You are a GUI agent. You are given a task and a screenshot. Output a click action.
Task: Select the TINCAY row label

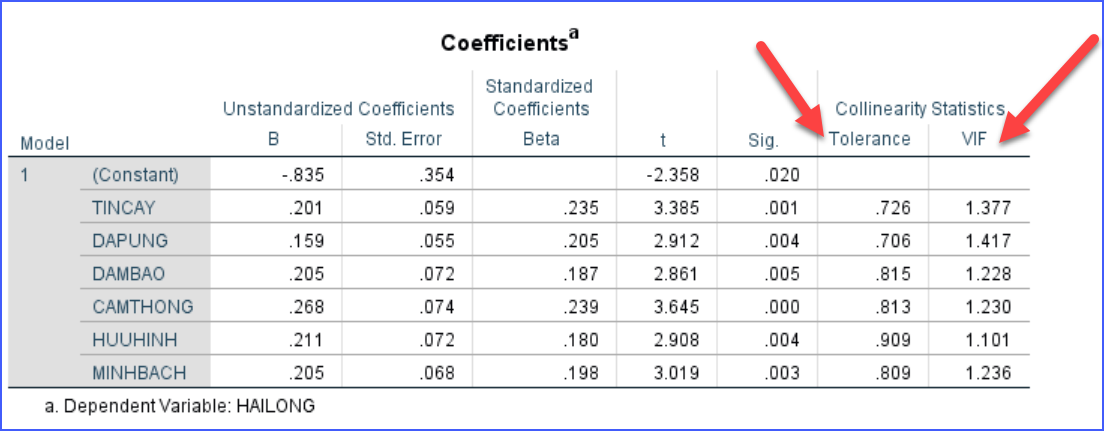(x=124, y=208)
